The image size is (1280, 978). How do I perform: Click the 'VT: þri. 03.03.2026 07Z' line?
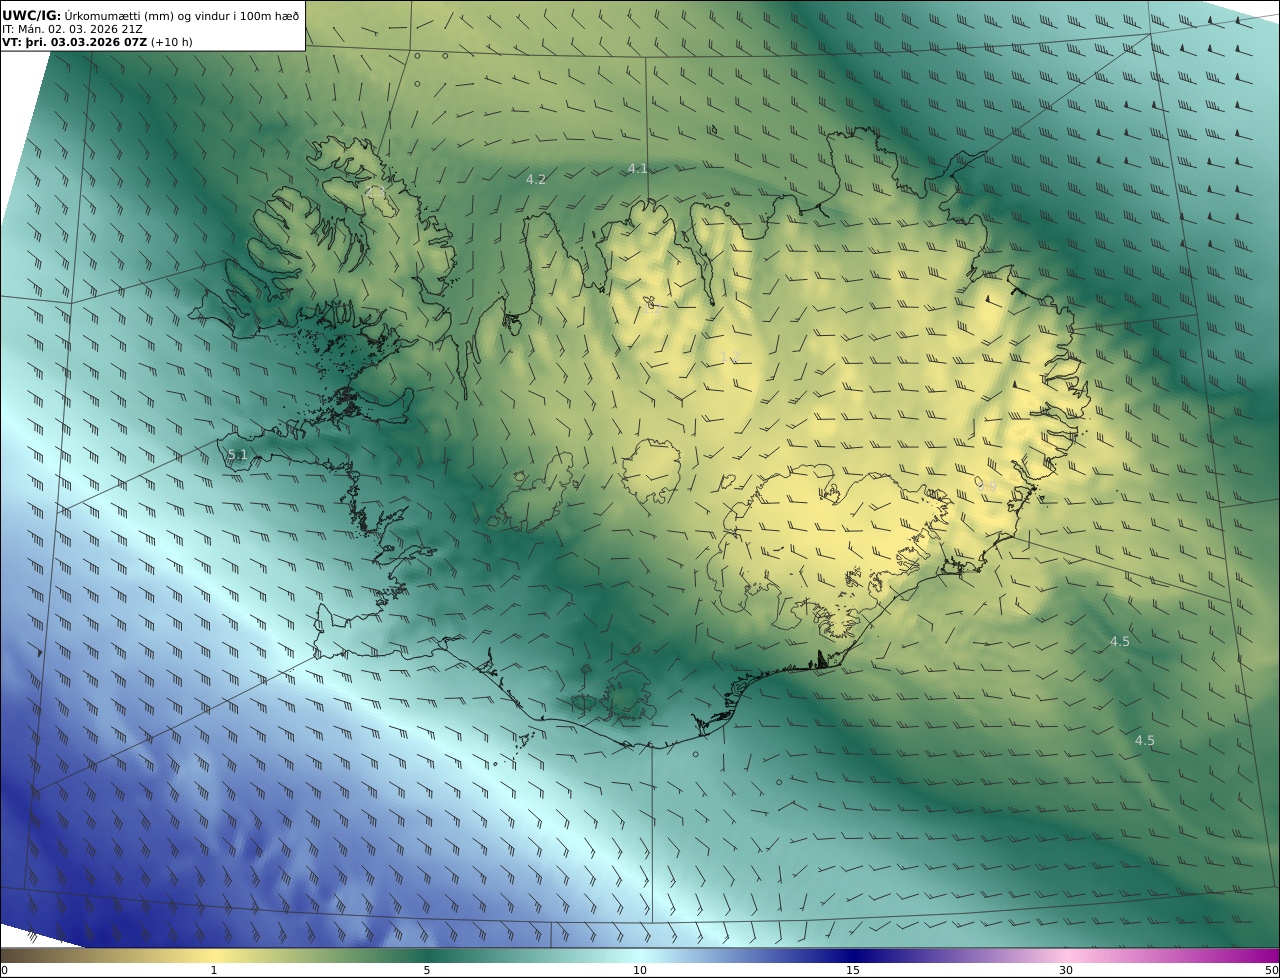(x=75, y=43)
